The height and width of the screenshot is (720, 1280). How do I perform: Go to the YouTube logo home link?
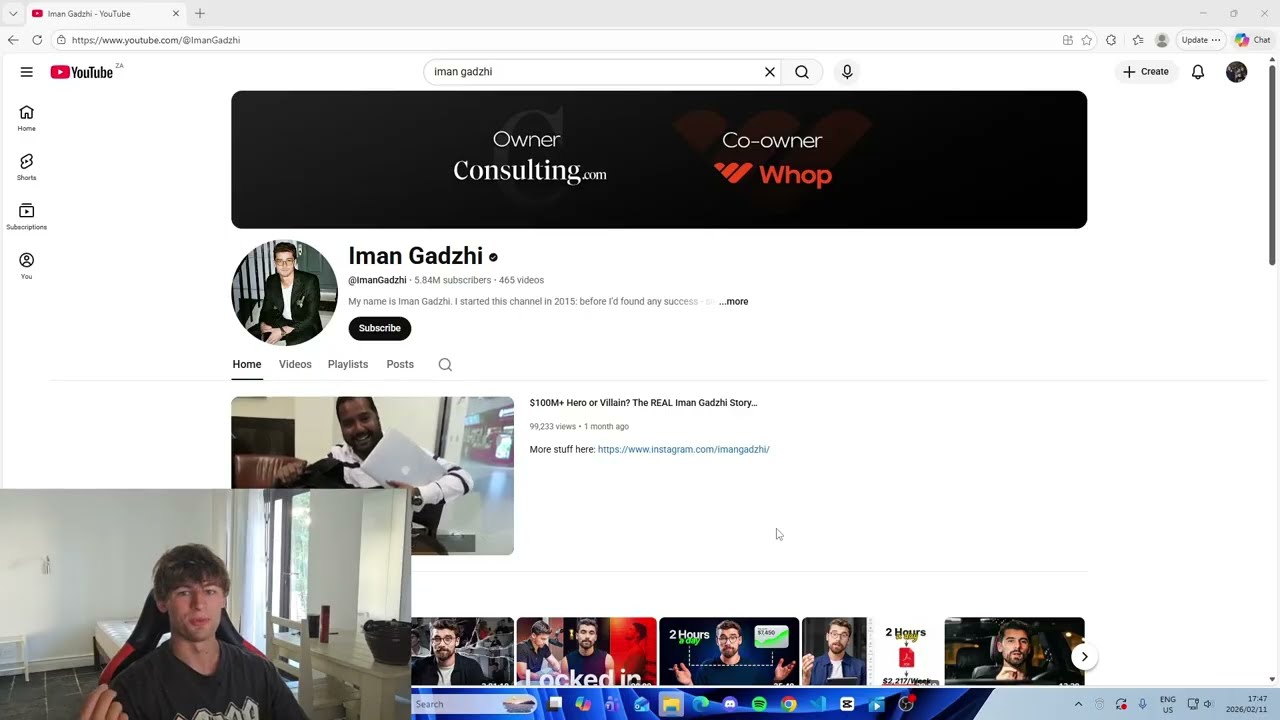click(x=82, y=72)
